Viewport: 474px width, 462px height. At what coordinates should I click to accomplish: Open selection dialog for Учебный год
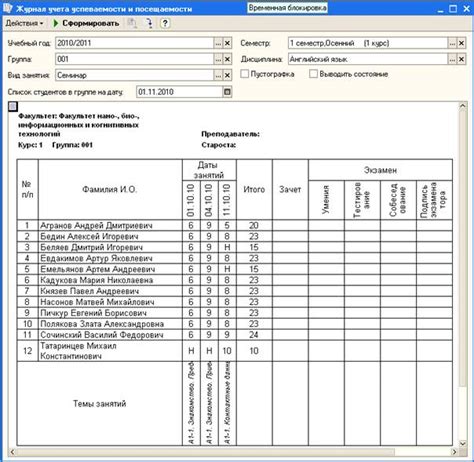(218, 43)
